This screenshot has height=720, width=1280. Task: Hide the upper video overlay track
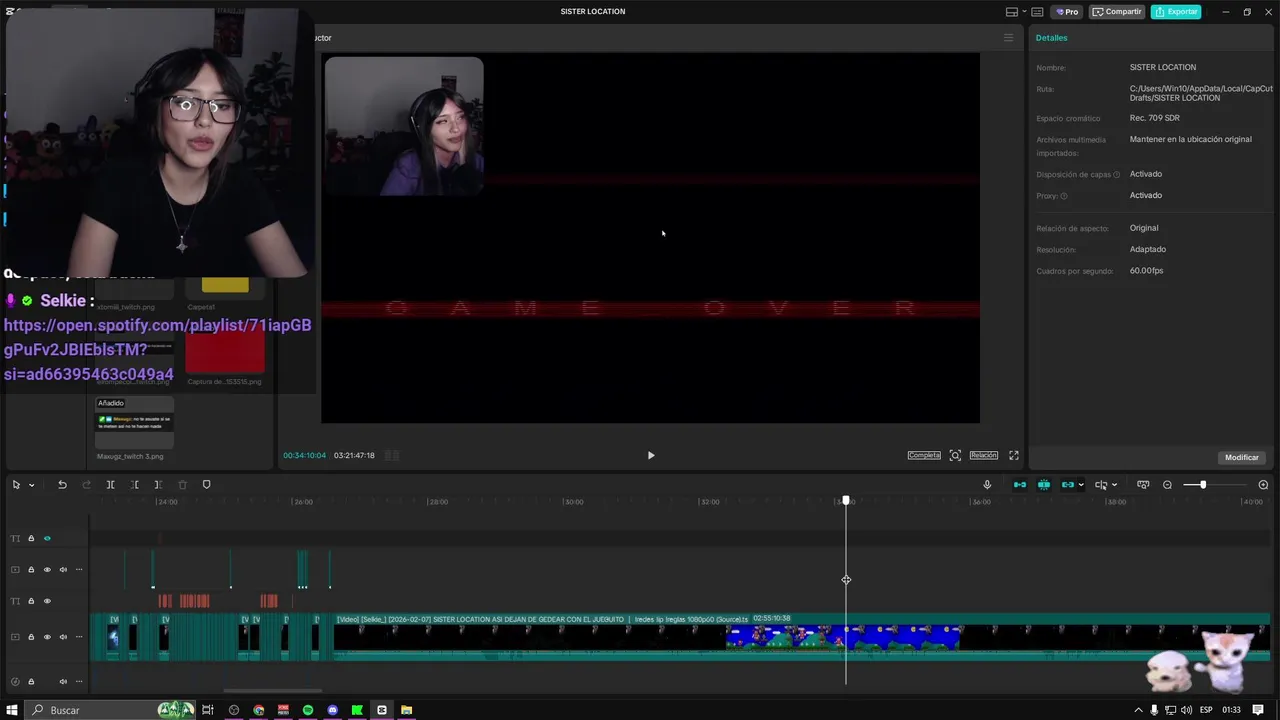tap(47, 570)
